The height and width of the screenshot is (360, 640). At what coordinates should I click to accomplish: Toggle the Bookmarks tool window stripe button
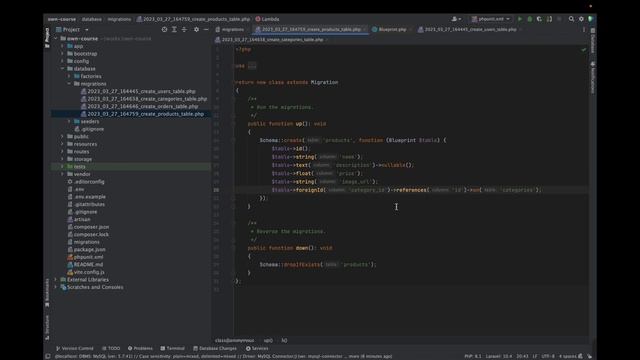(x=47, y=293)
